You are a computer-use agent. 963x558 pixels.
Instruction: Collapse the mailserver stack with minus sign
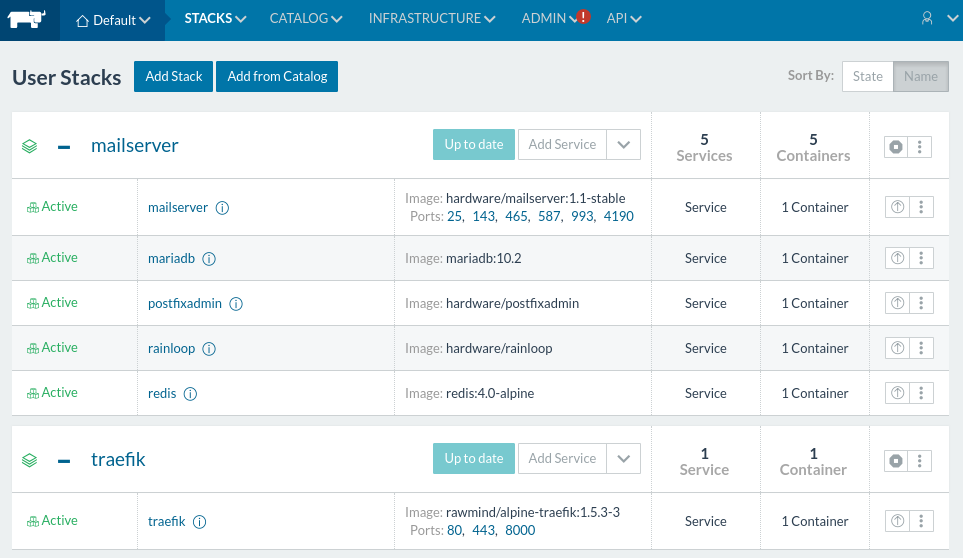click(x=64, y=147)
